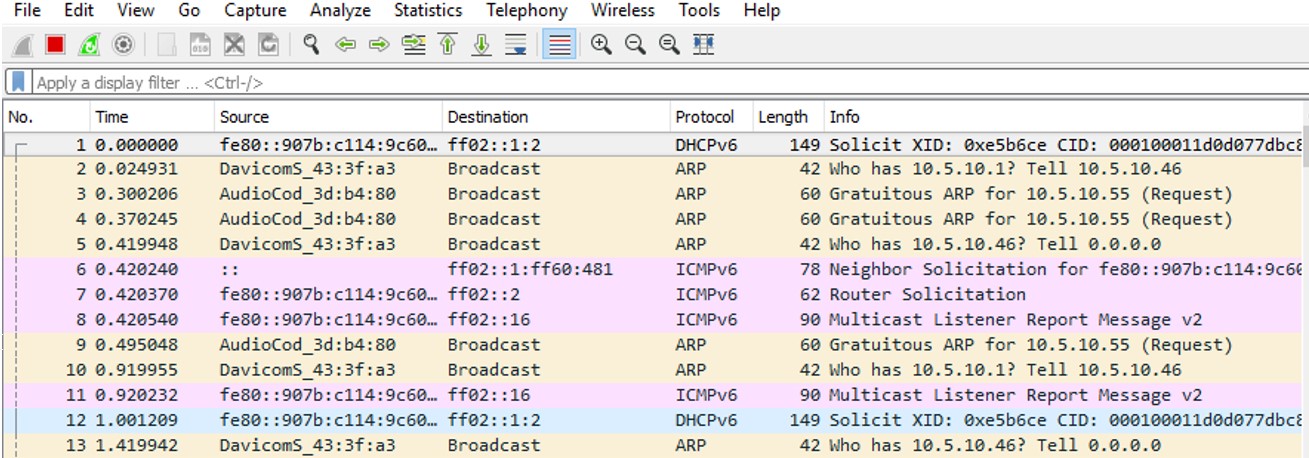Select packet 5 Who has 10.5.10.46
Image resolution: width=1309 pixels, height=458 pixels.
(651, 244)
